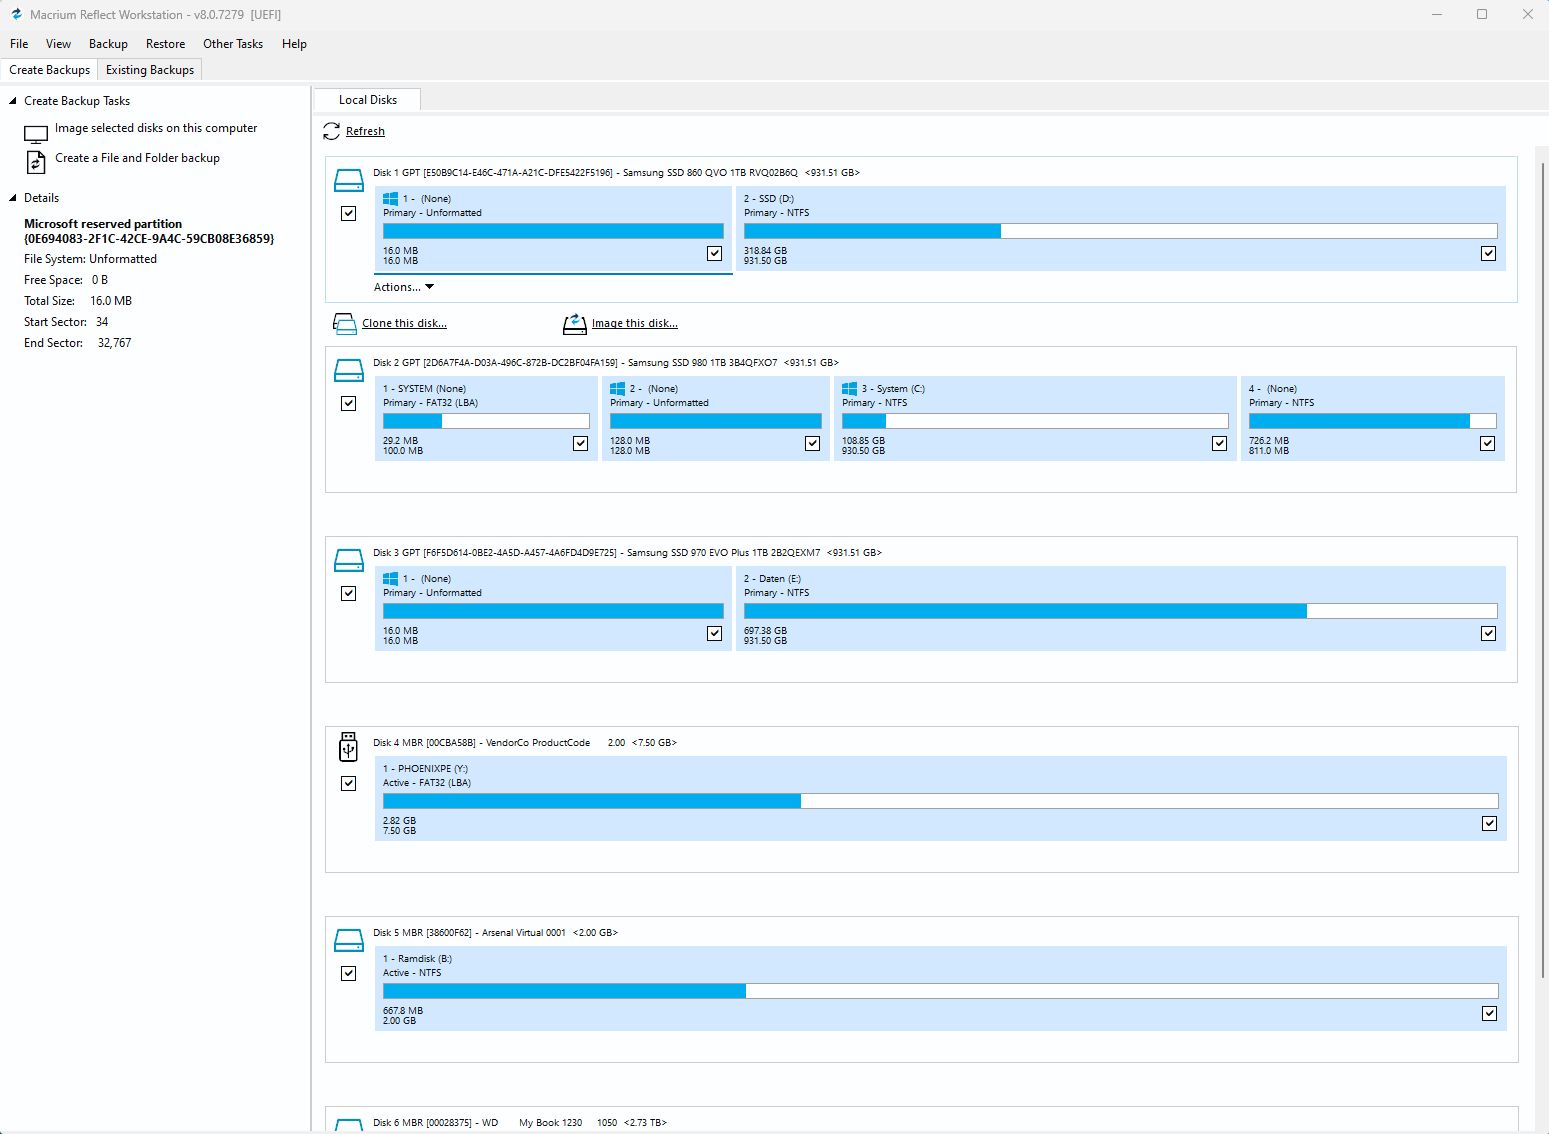Open the Actions... dropdown for Disk 1

point(404,287)
